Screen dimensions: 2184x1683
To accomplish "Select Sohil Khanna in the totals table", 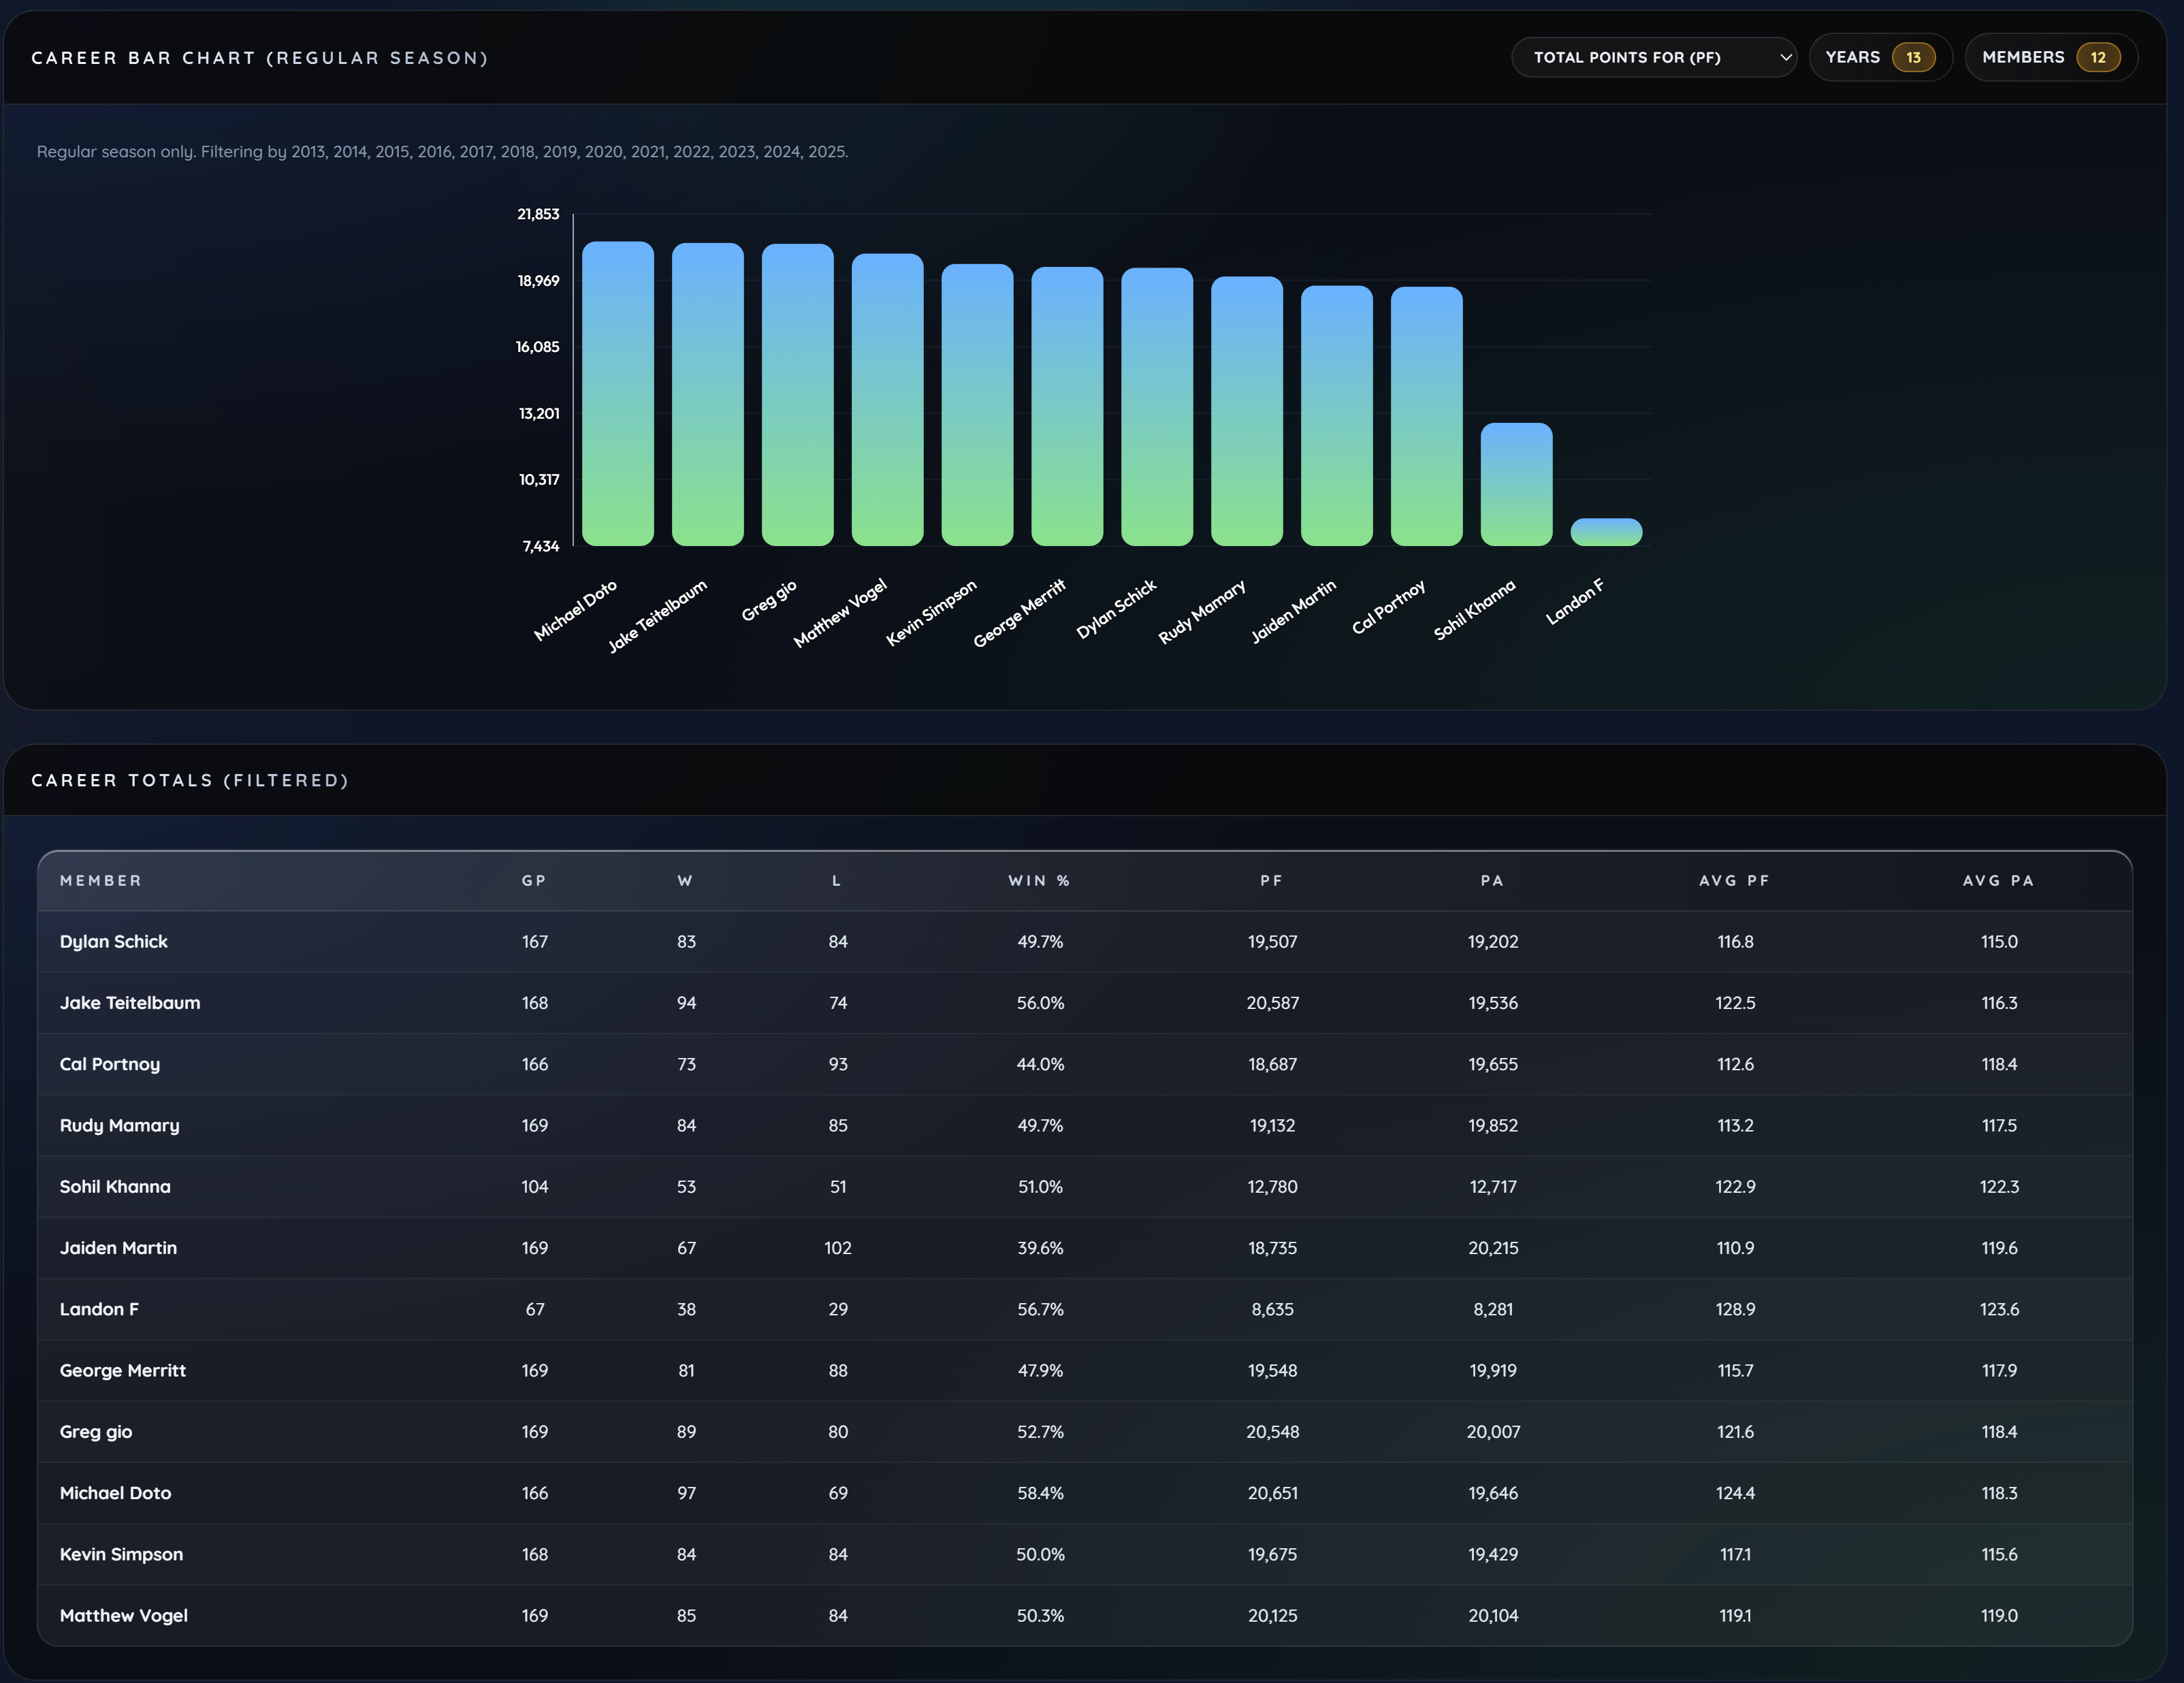I will click(115, 1187).
